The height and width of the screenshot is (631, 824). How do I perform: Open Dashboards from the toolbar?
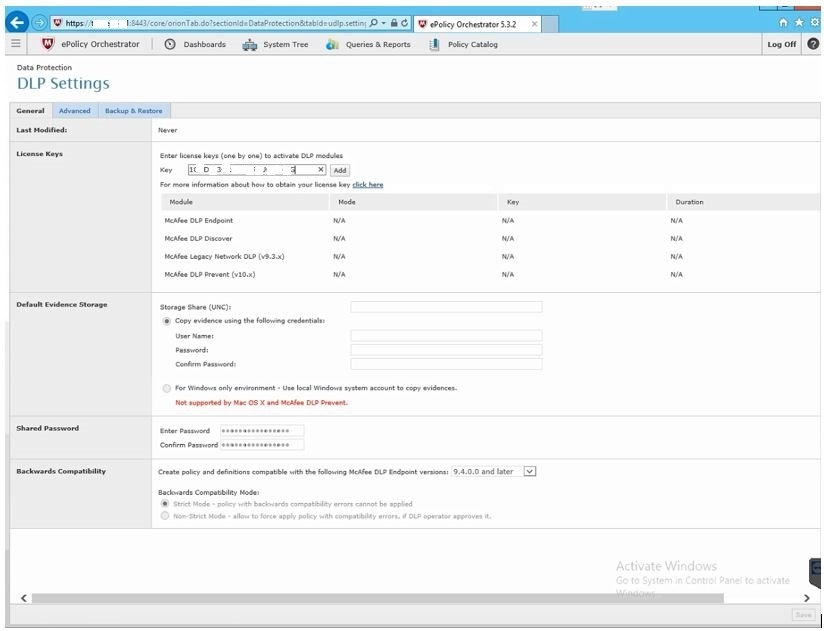tap(195, 44)
